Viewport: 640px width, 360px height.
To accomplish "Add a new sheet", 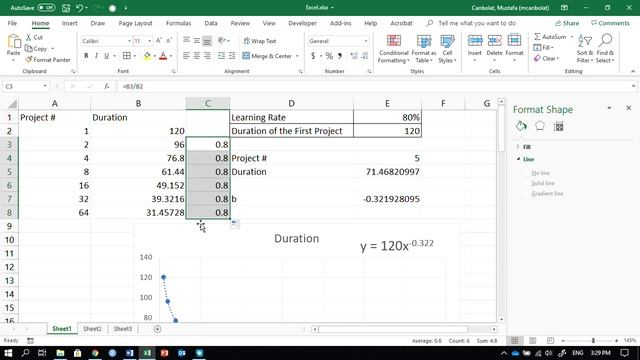I will tap(157, 329).
